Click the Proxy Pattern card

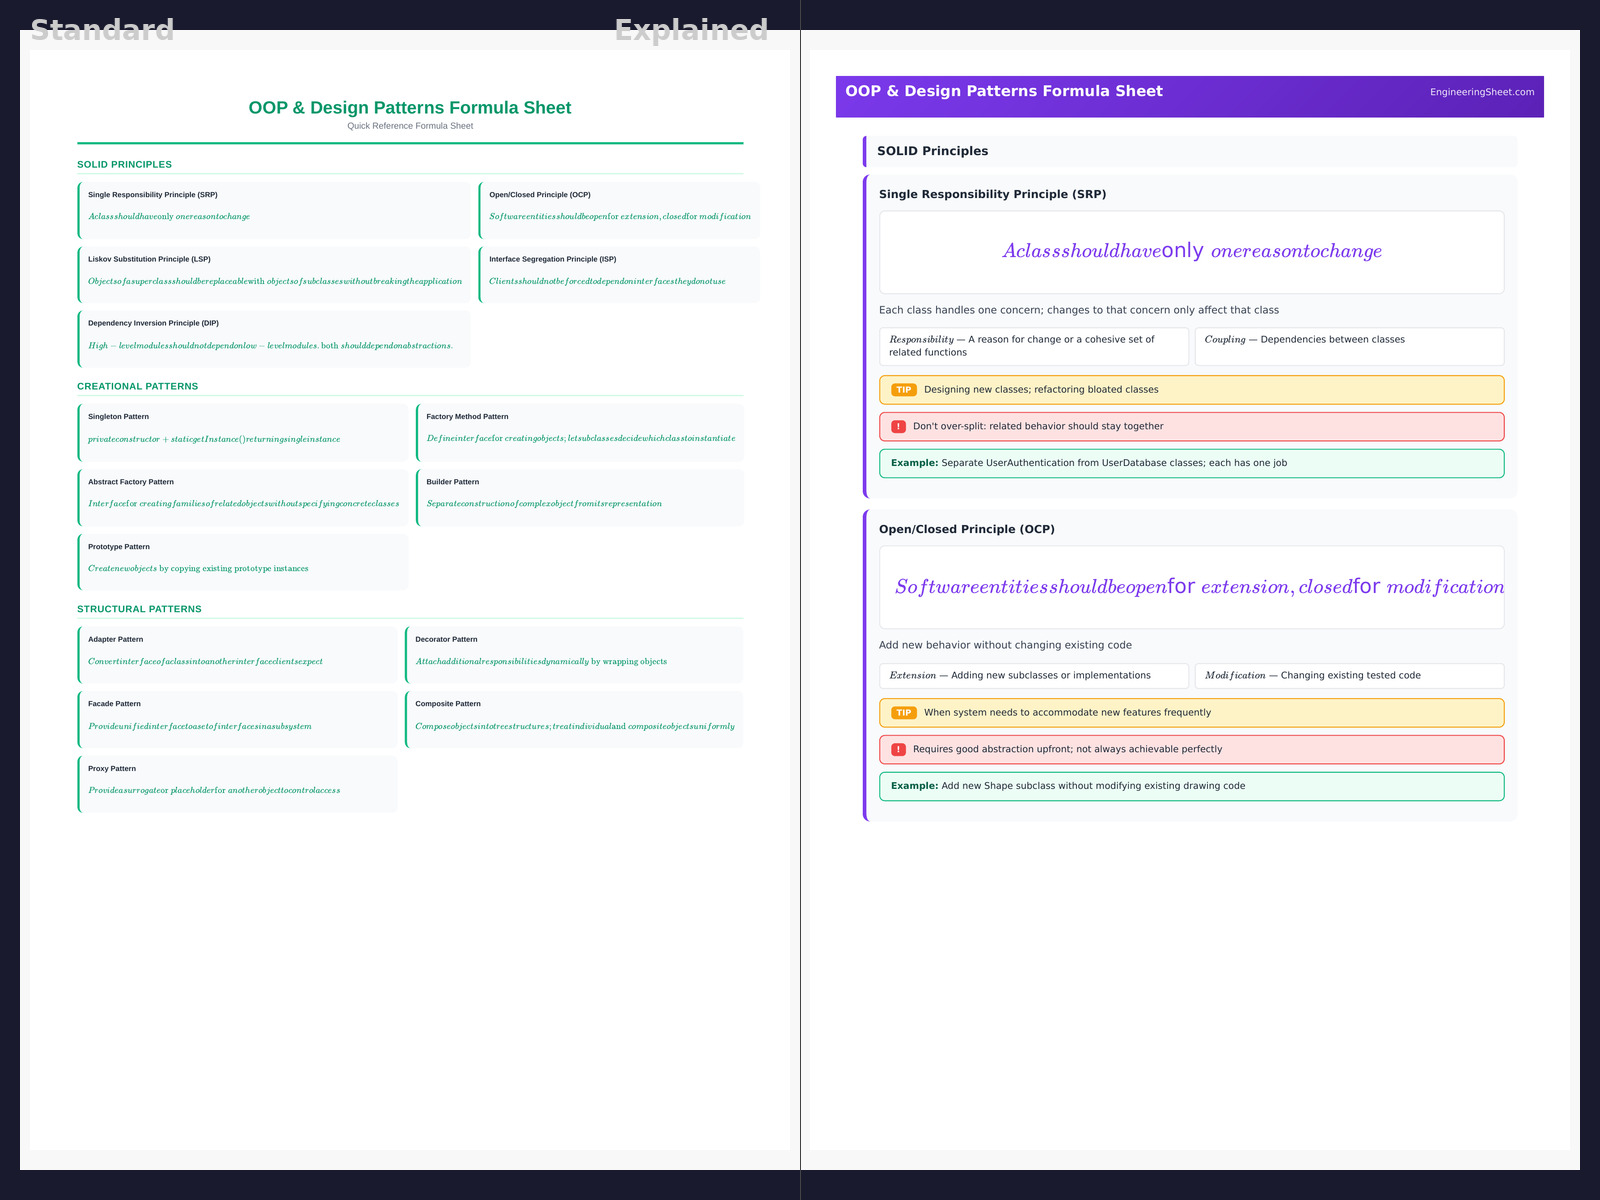click(238, 781)
